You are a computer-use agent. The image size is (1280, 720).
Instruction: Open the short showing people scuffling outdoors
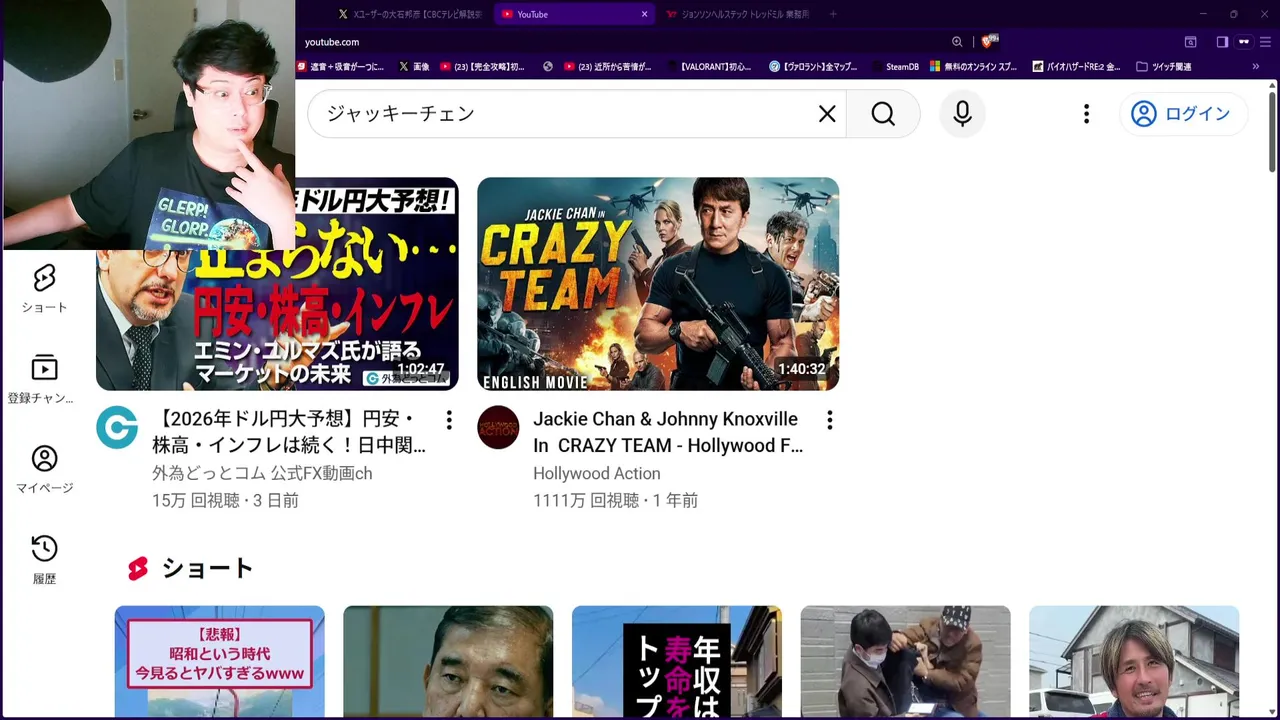point(905,662)
